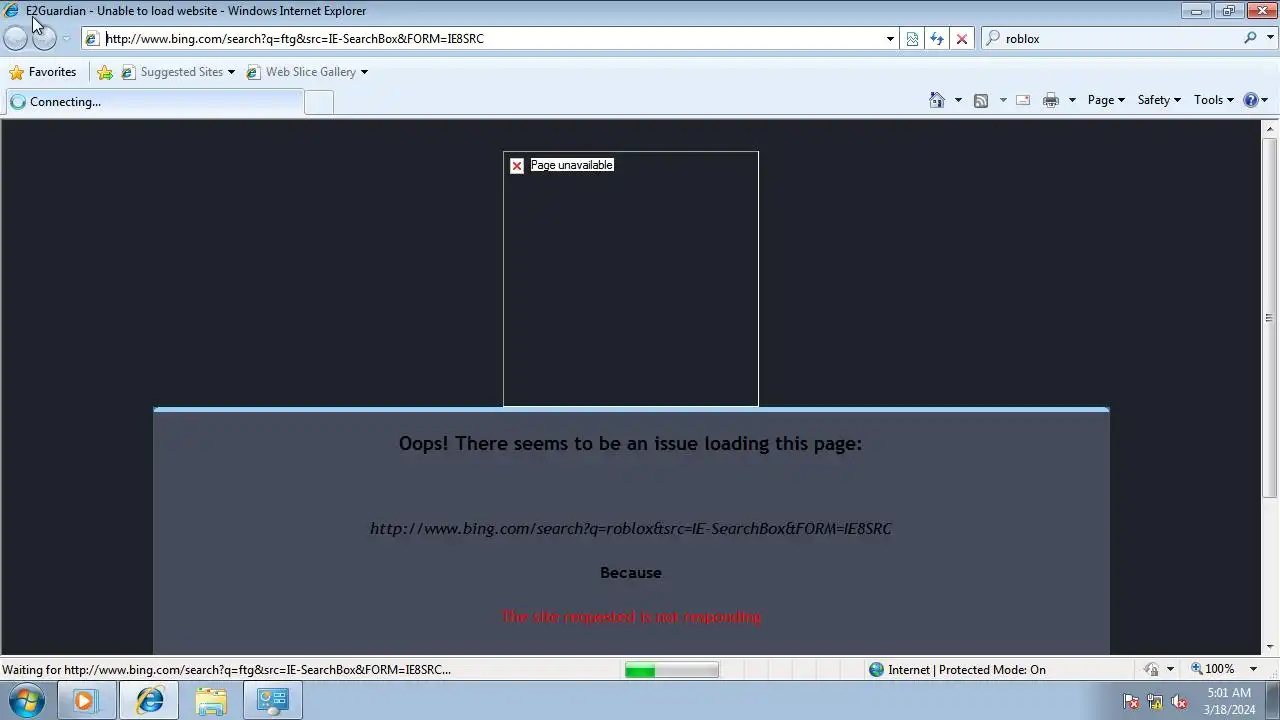The height and width of the screenshot is (720, 1280).
Task: Expand the Print dropdown arrow
Action: 1072,100
